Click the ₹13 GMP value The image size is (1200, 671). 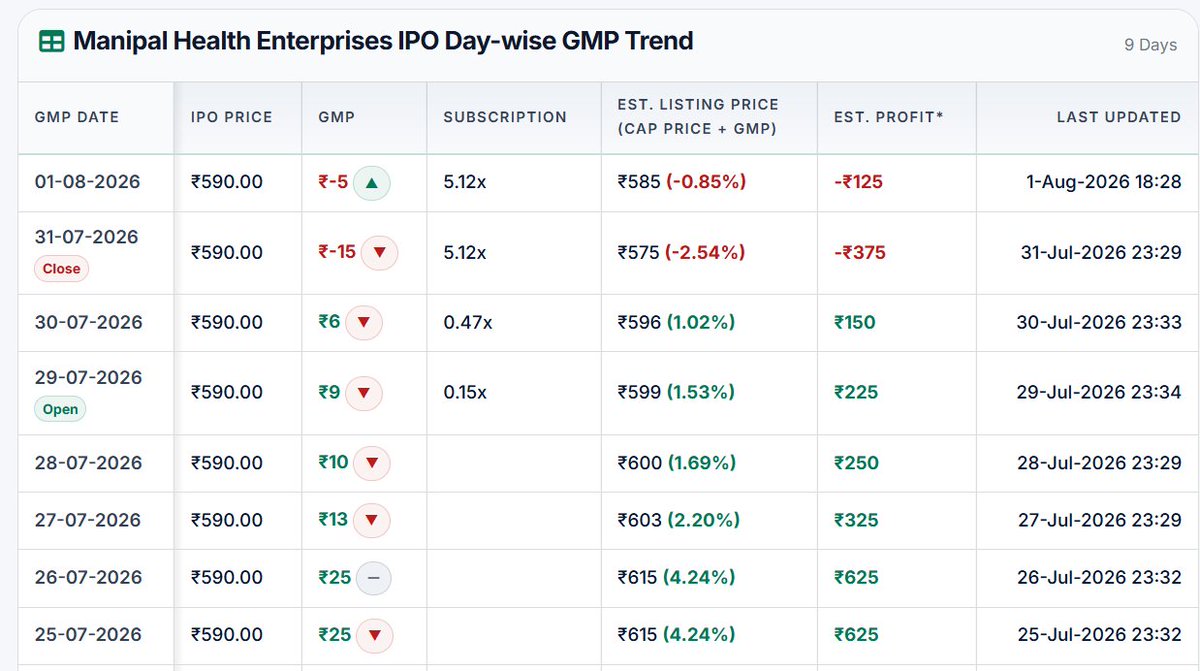click(x=333, y=520)
